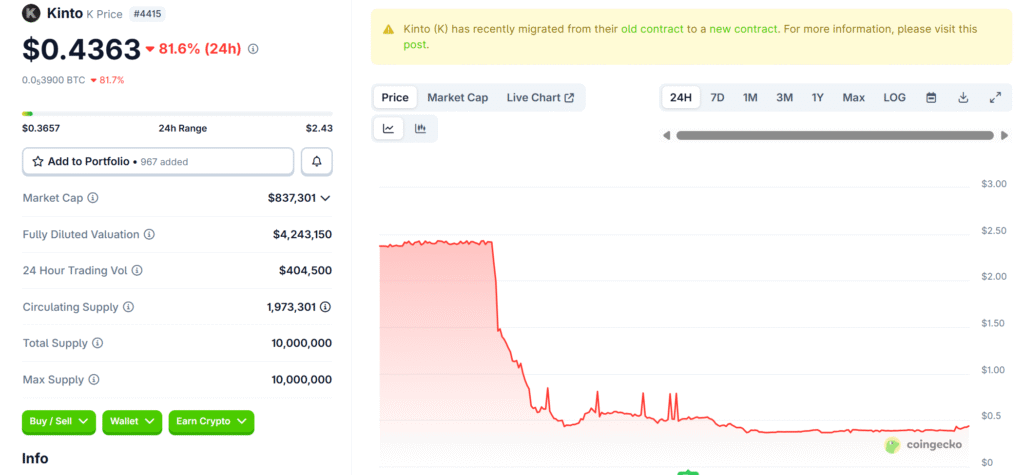Open the Earn Crypto dropdown
Viewport: 1024px width, 475px height.
211,422
